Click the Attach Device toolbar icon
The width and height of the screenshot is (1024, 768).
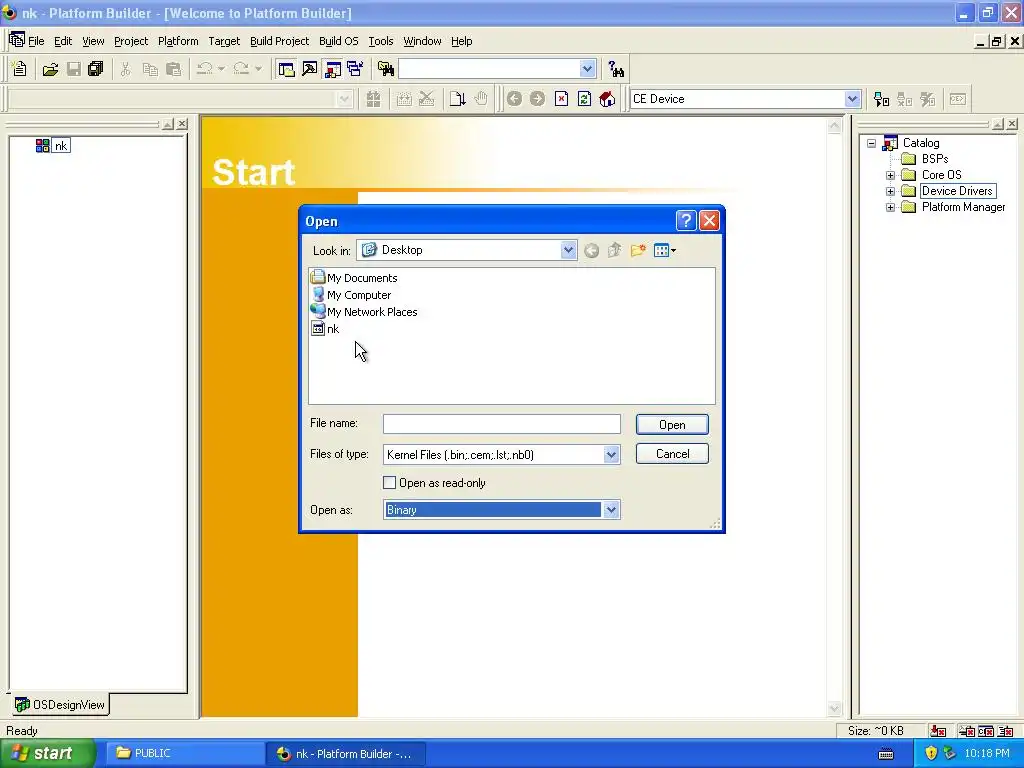click(x=882, y=99)
